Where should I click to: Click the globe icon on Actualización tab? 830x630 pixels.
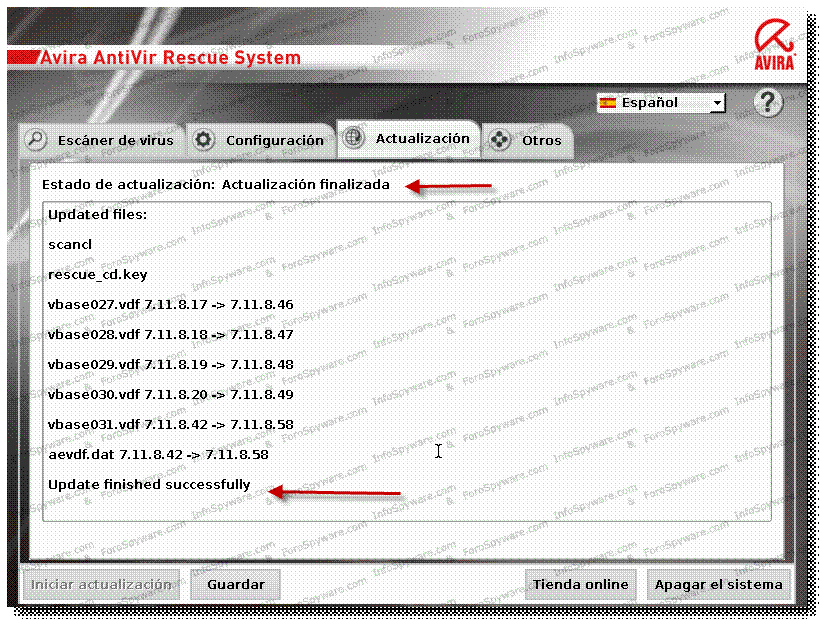pos(354,138)
